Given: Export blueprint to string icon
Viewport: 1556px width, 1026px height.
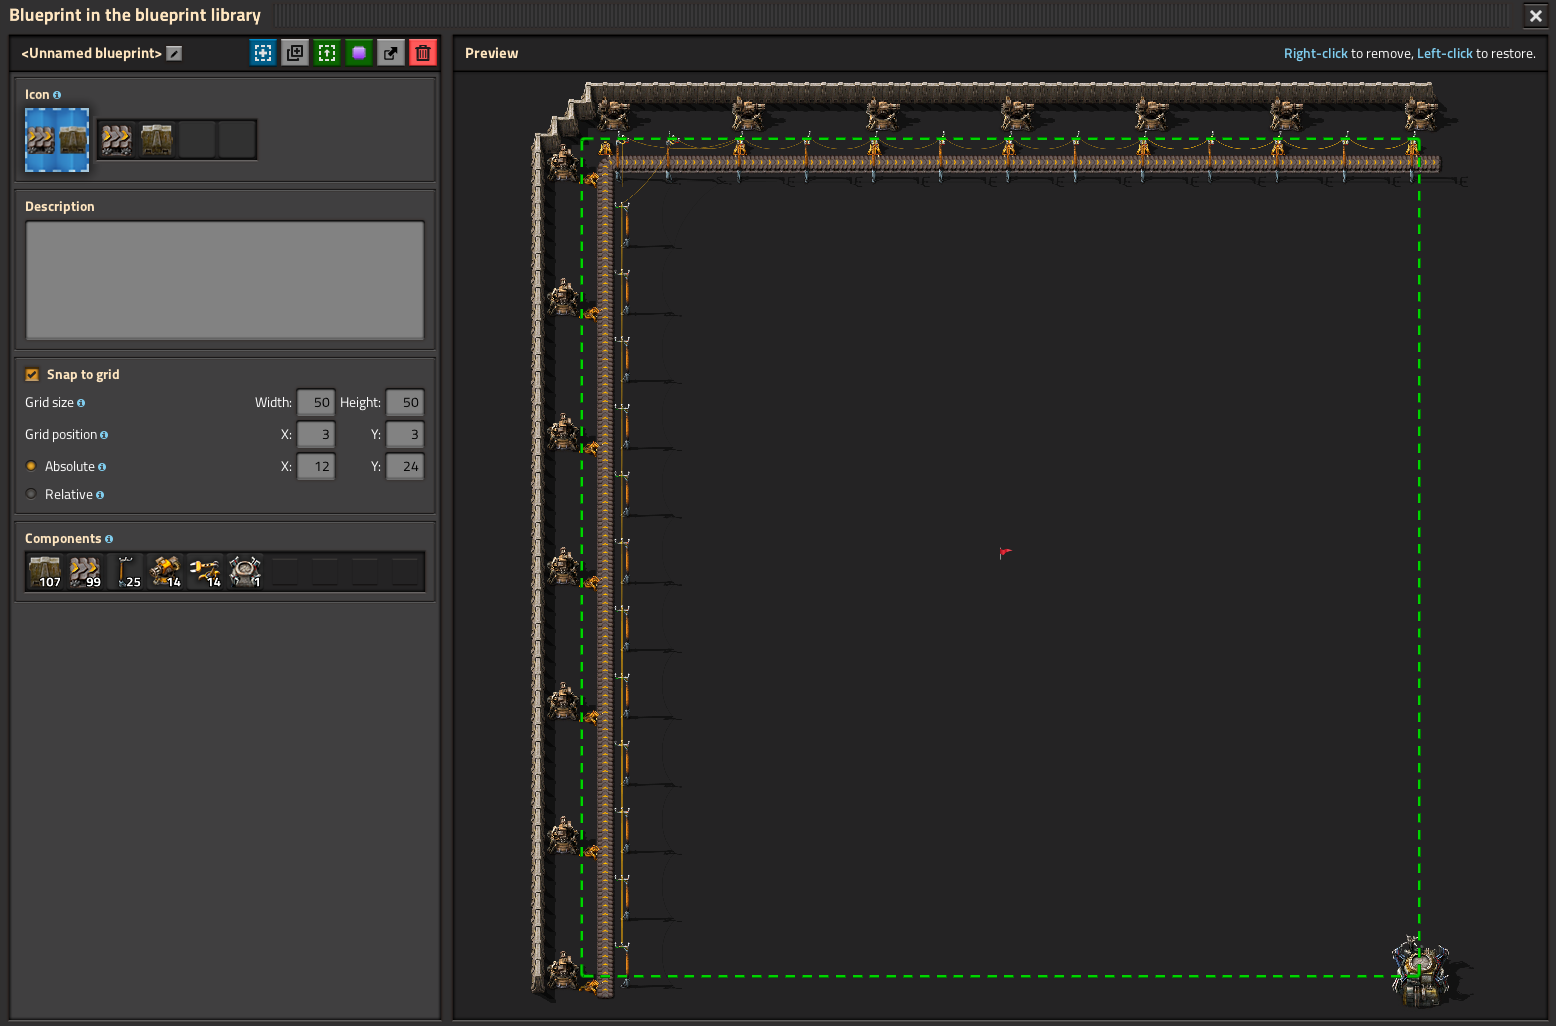Looking at the screenshot, I should coord(391,53).
